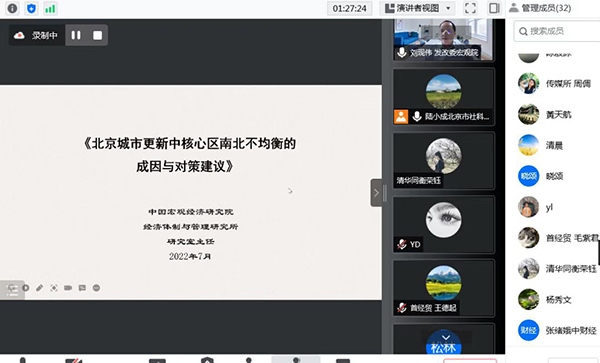This screenshot has width=600, height=363.
Task: Select the YD eye avatar video tile
Action: [x=443, y=225]
